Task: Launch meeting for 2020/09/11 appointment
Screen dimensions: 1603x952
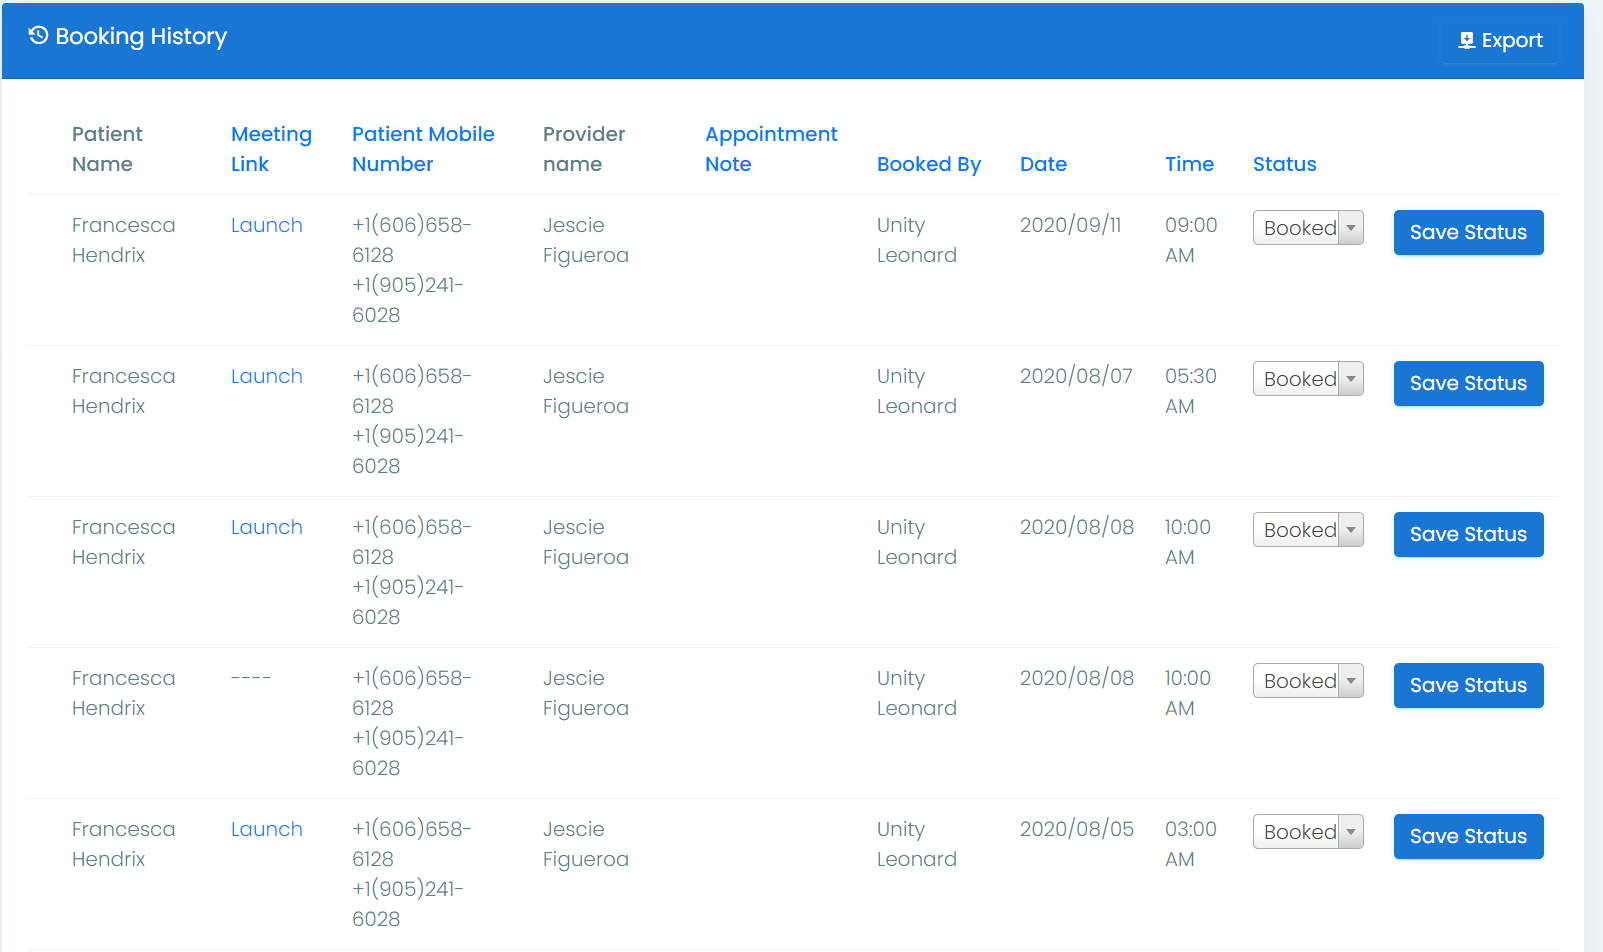Action: [x=266, y=225]
